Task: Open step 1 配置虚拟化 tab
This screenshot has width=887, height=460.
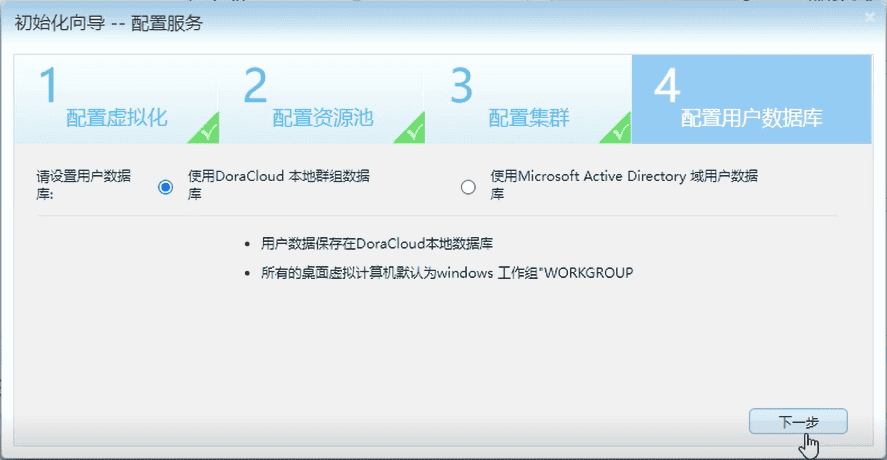Action: click(x=117, y=99)
